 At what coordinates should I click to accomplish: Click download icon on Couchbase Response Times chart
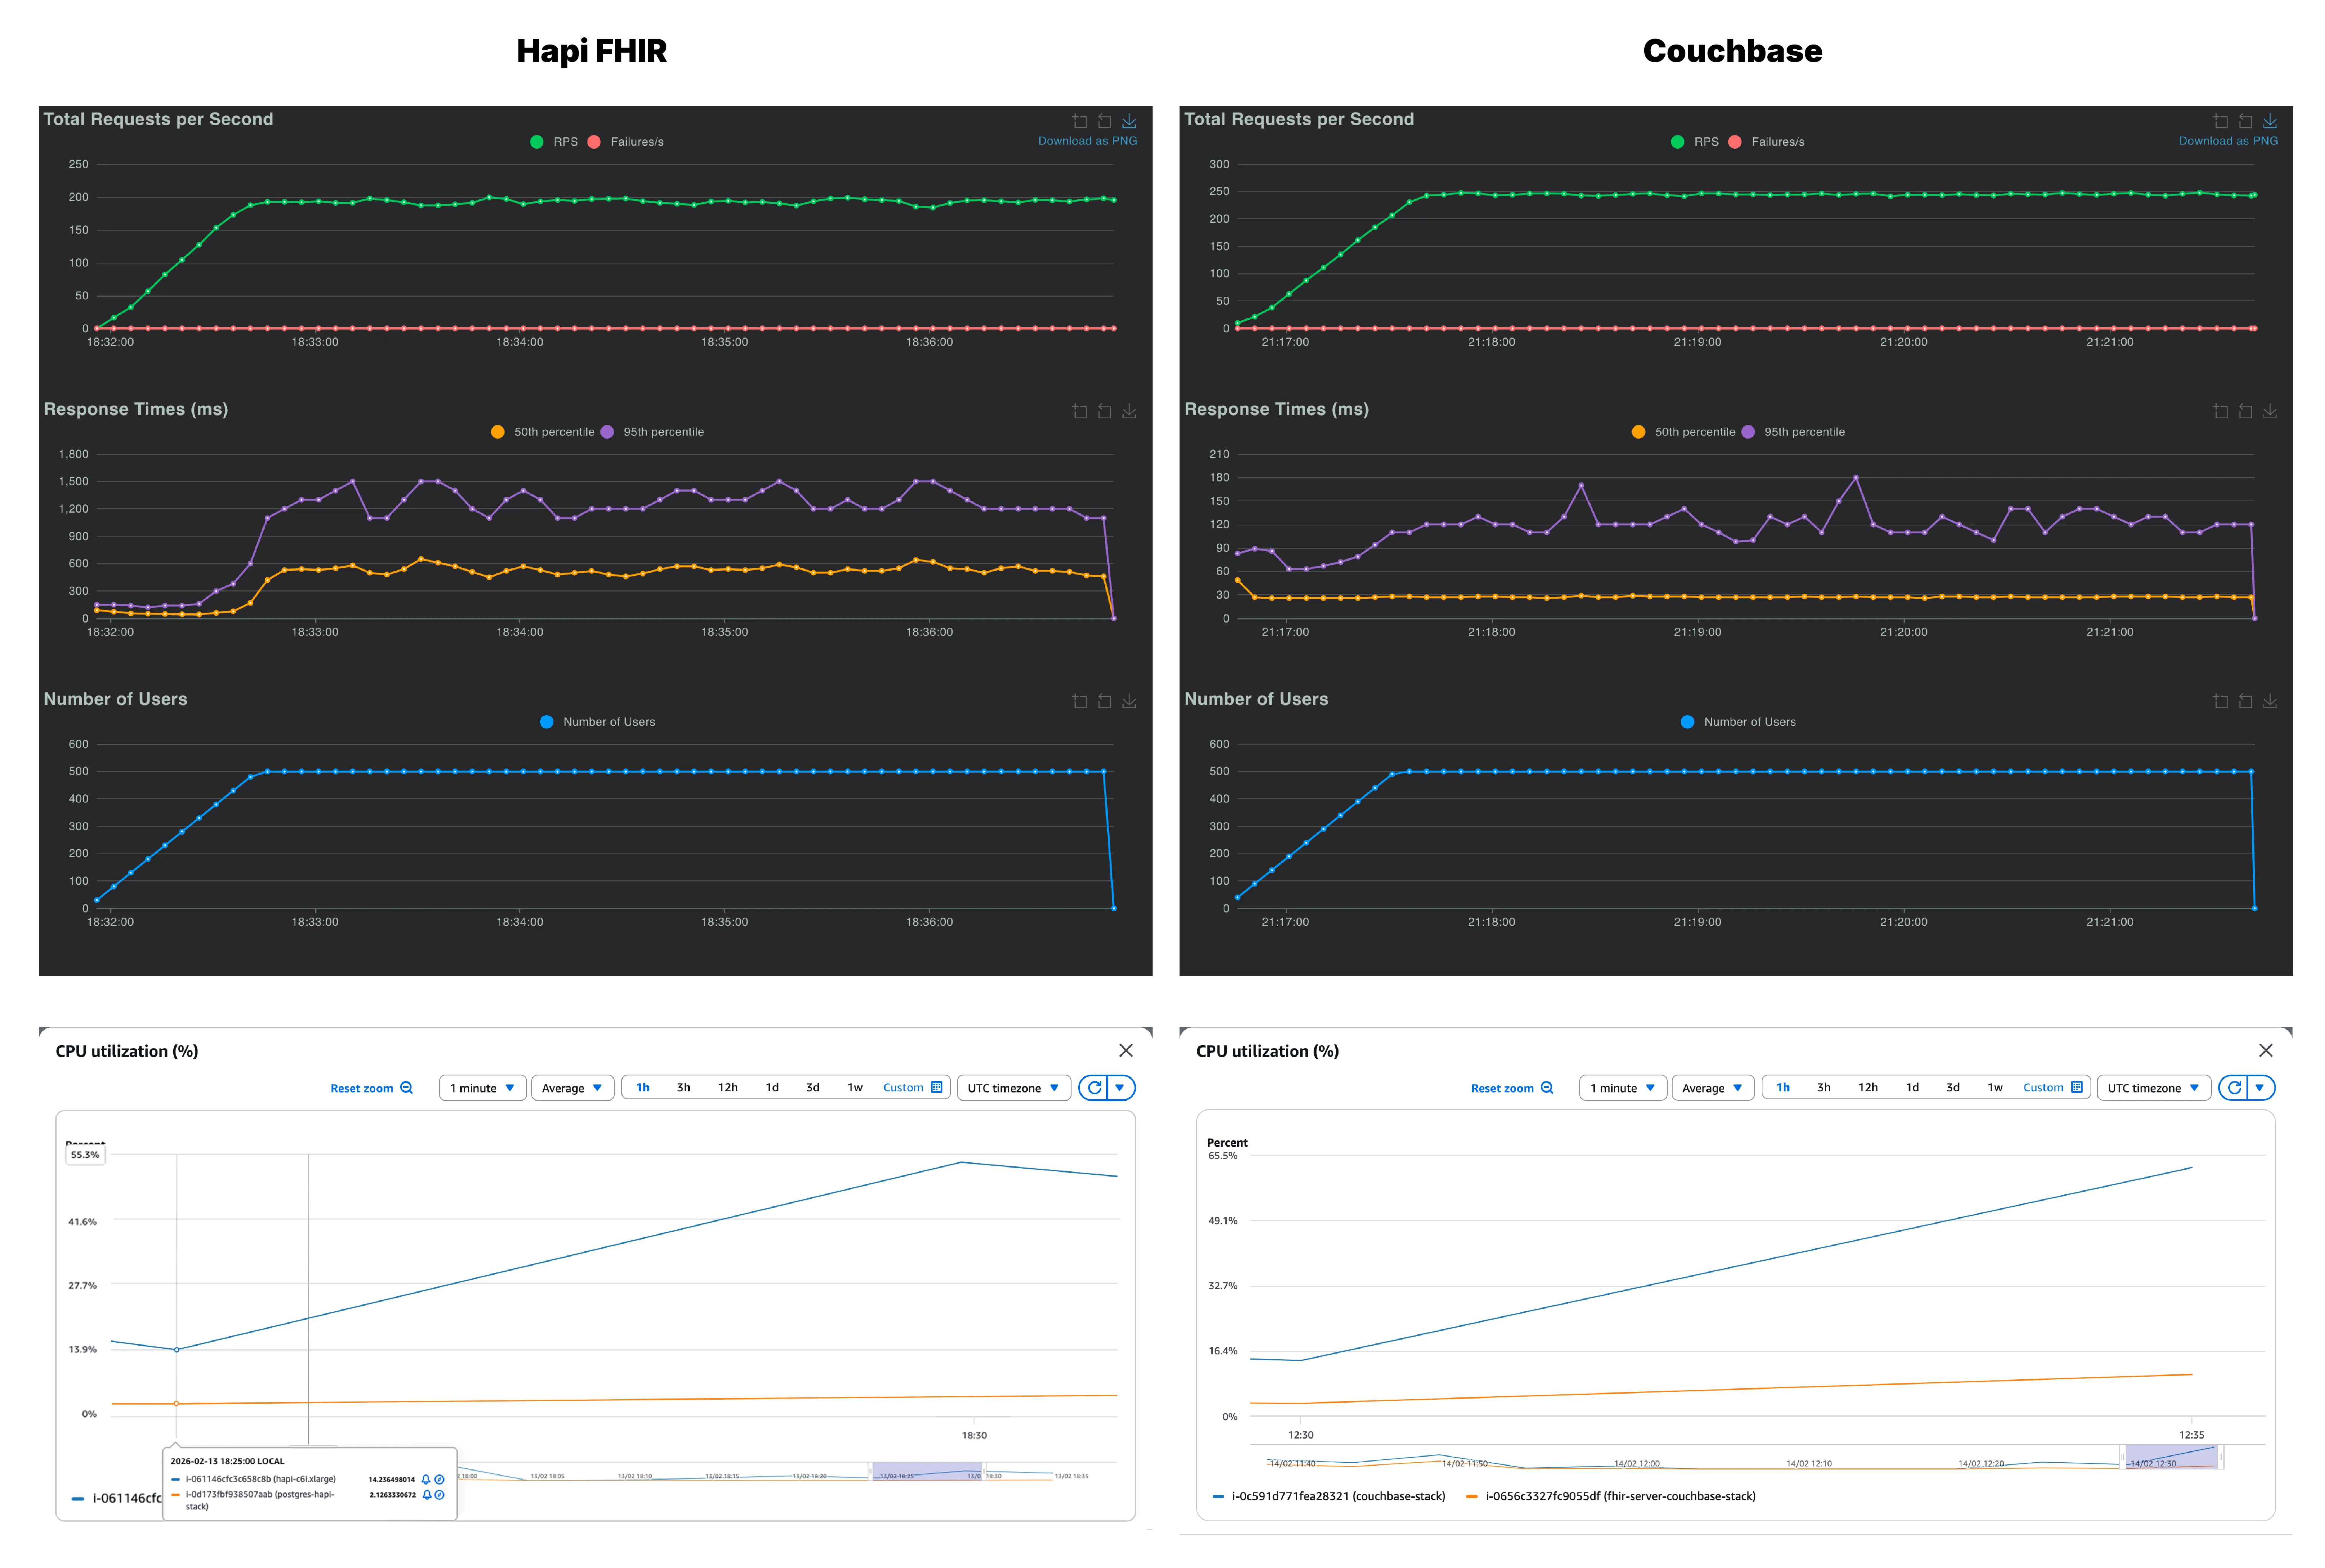[2270, 412]
